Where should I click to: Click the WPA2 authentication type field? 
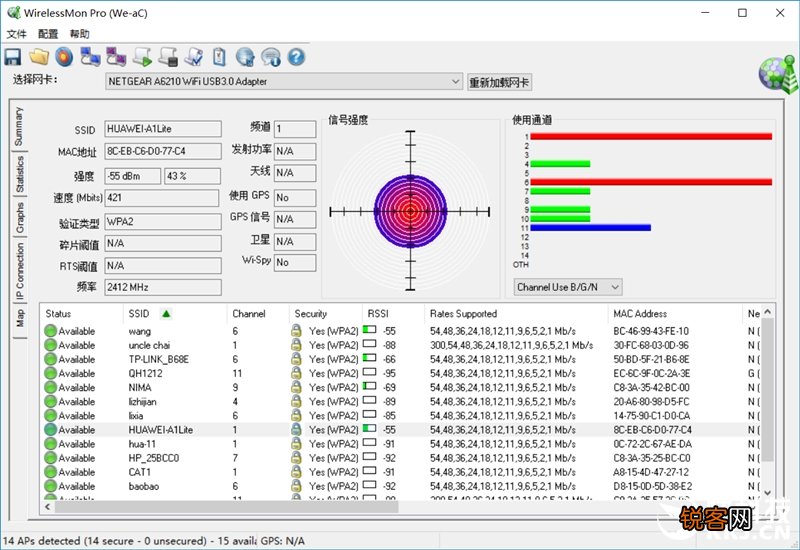point(163,222)
